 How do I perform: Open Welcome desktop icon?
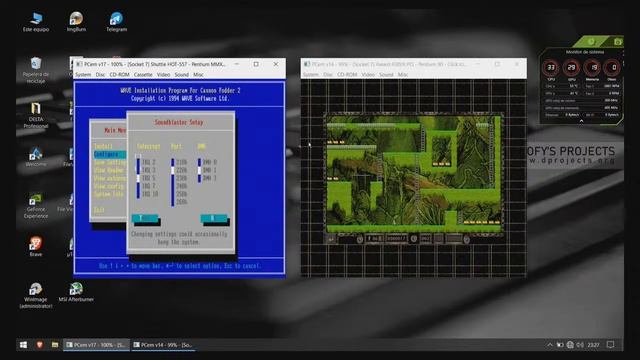pyautogui.click(x=36, y=157)
